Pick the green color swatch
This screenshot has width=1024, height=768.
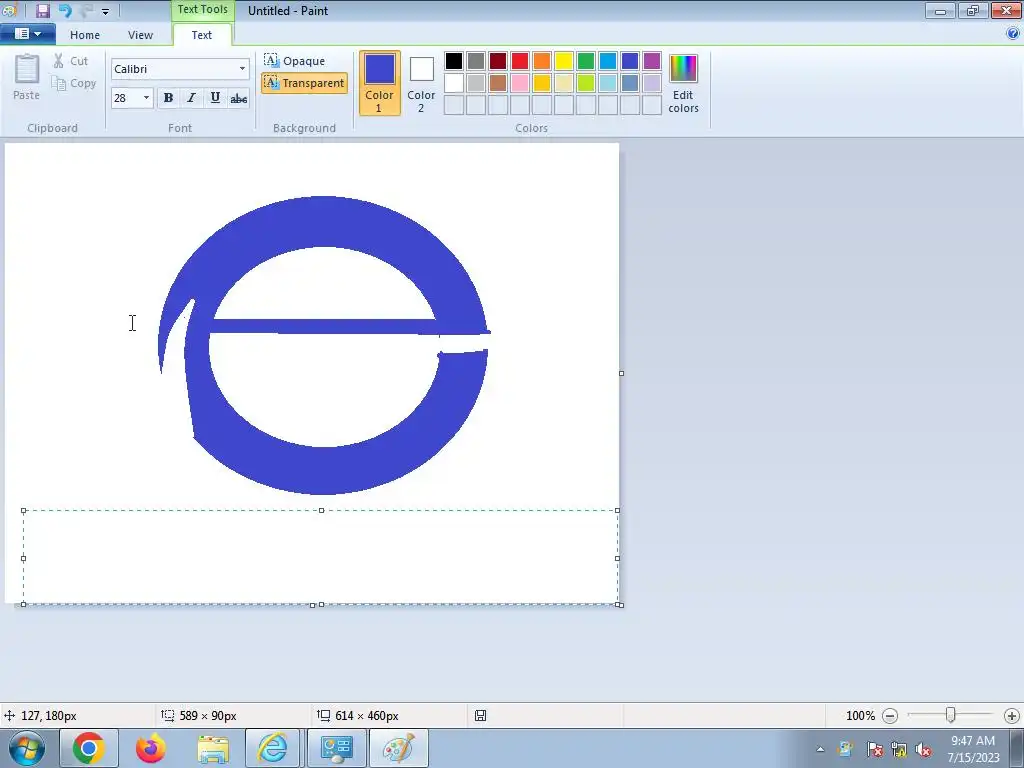pyautogui.click(x=586, y=61)
